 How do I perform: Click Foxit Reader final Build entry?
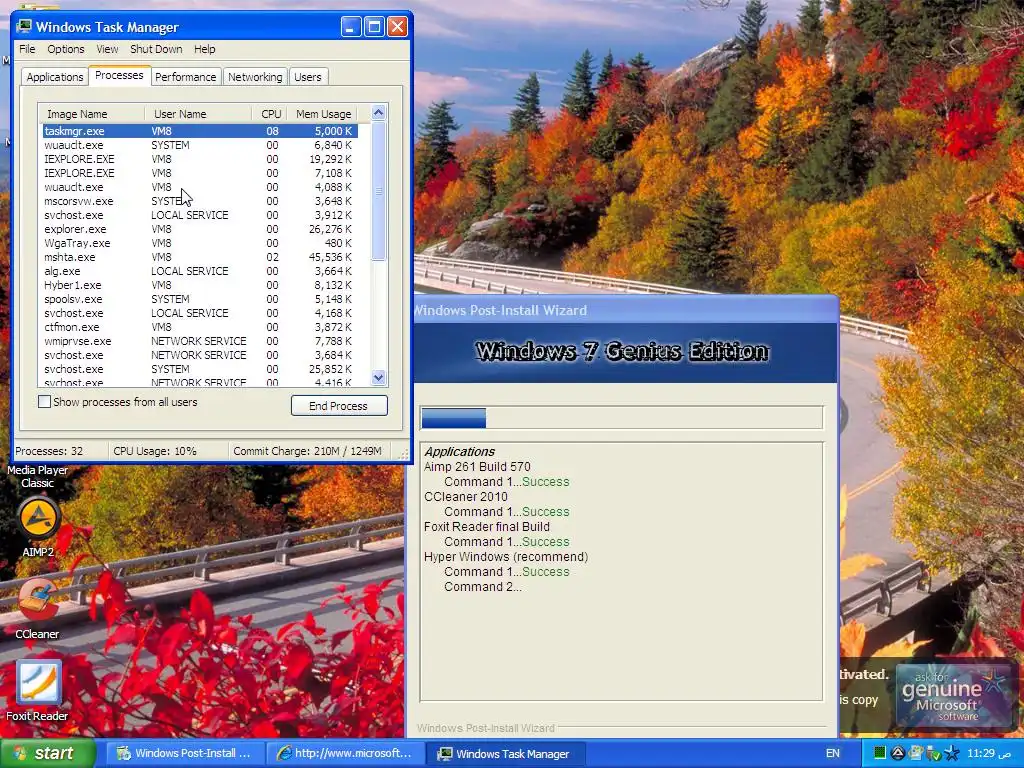point(487,526)
